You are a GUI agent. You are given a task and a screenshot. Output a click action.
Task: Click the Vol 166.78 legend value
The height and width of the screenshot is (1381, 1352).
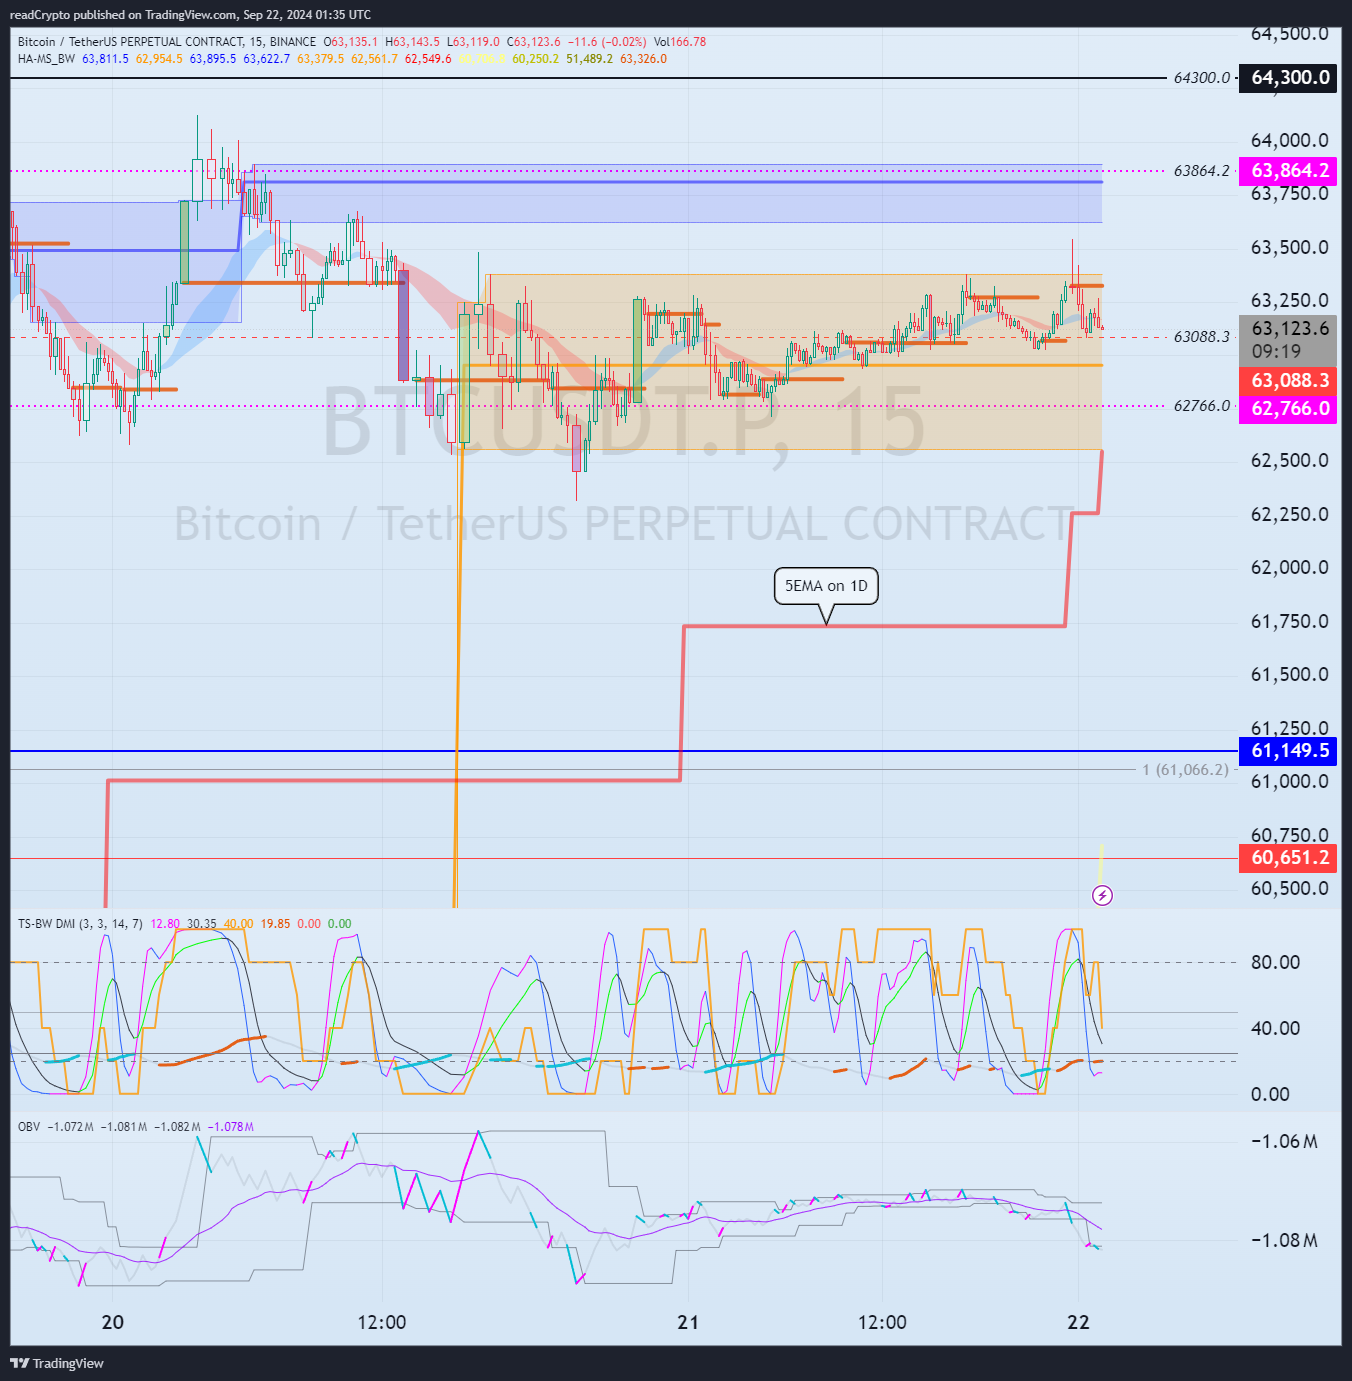pyautogui.click(x=680, y=42)
